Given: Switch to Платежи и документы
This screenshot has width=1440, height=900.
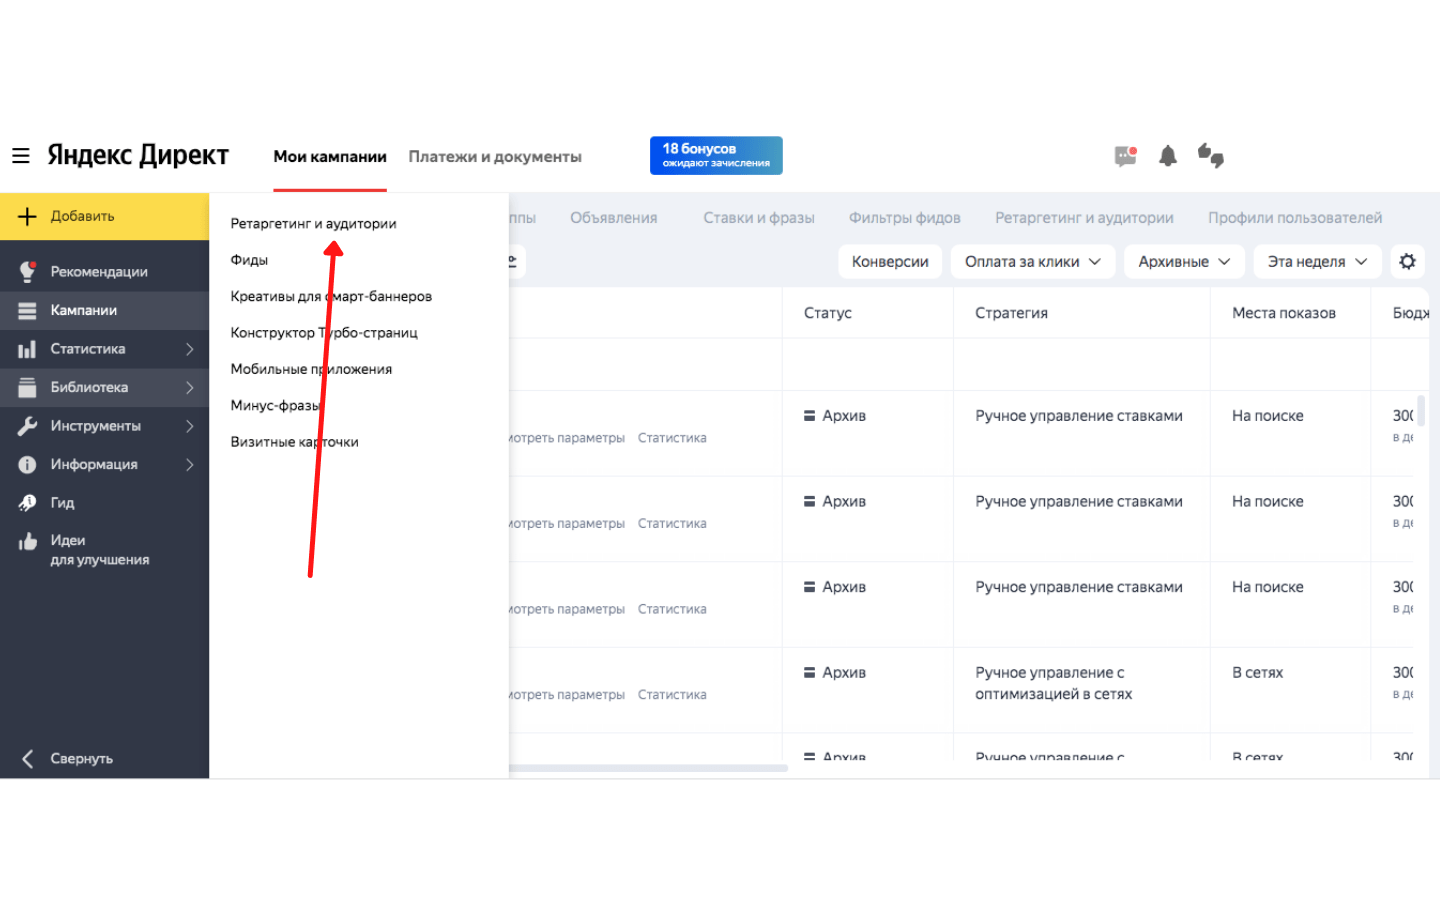Looking at the screenshot, I should pos(494,156).
